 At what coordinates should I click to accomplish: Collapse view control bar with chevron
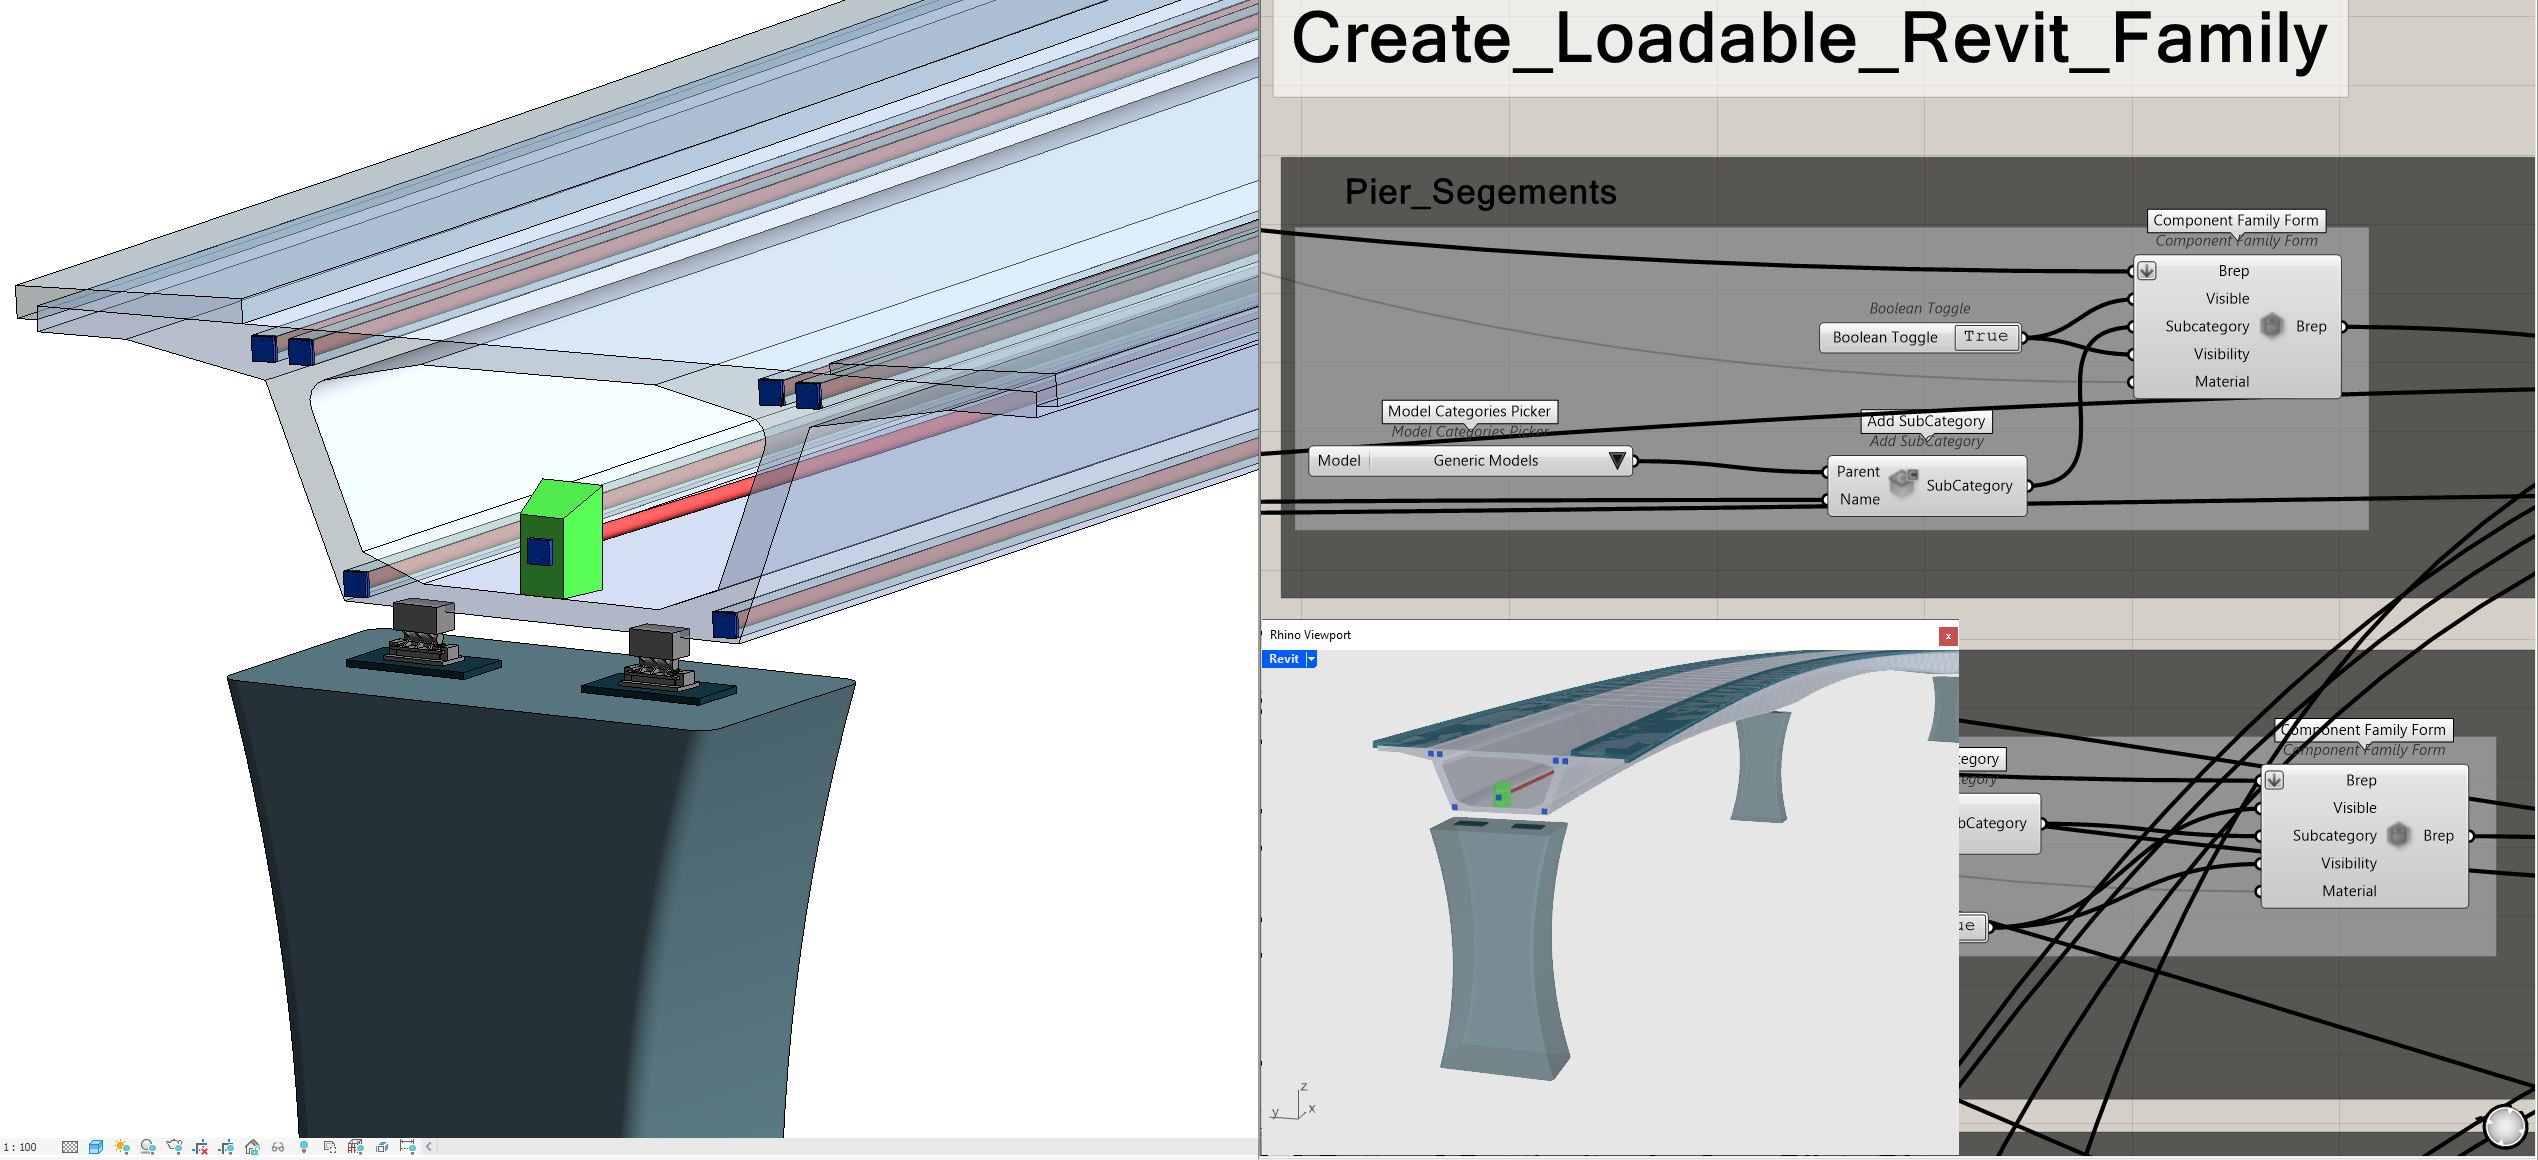tap(429, 1147)
